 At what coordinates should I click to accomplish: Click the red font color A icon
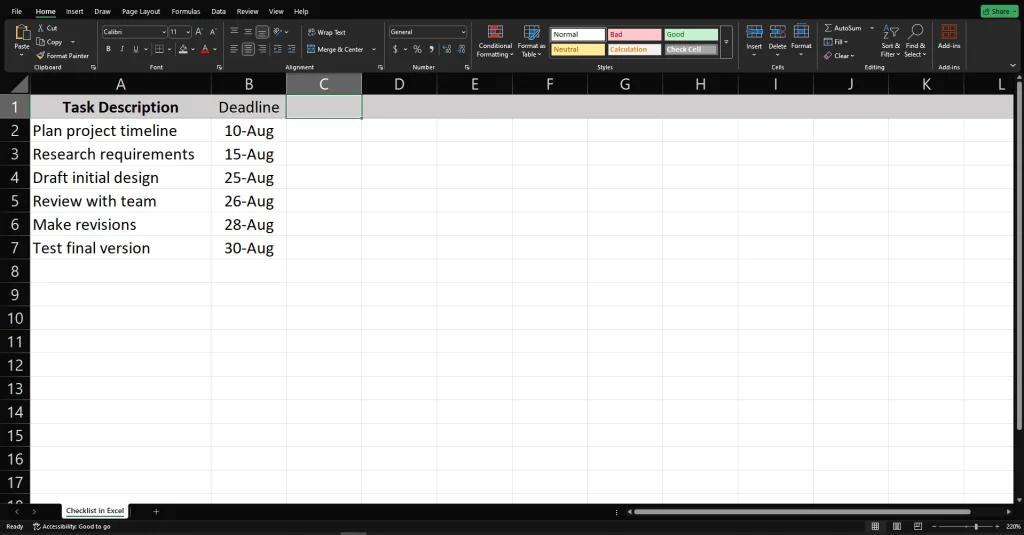coord(205,49)
